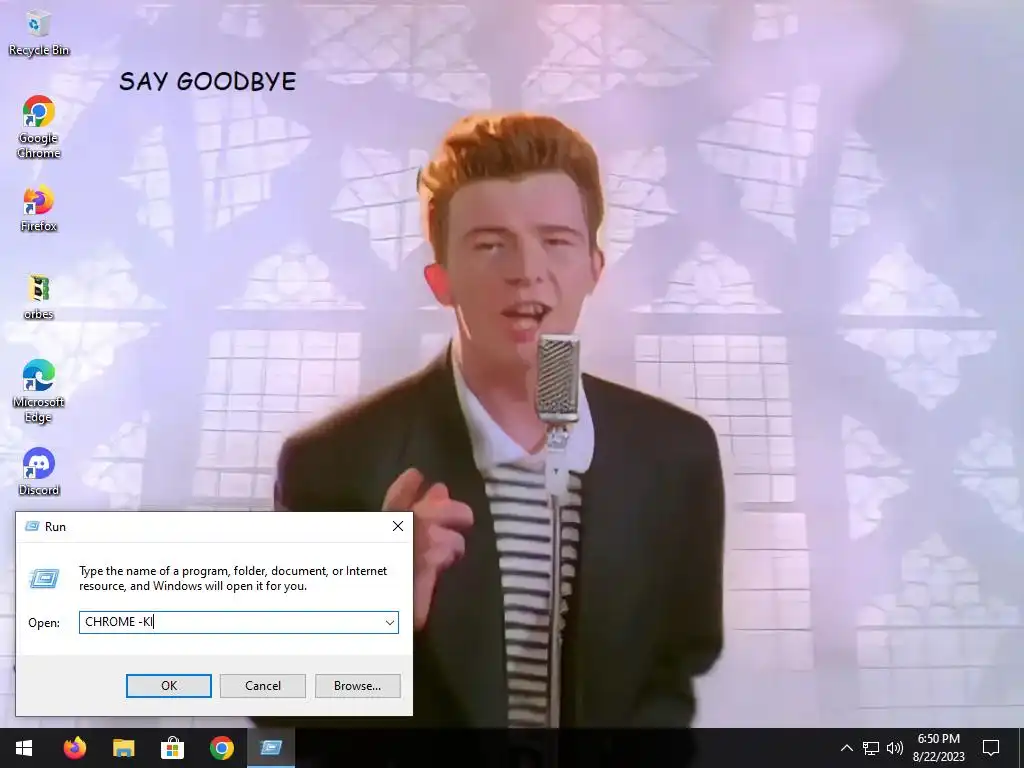Viewport: 1024px width, 768px height.
Task: Select the Discord desktop shortcut
Action: 39,472
